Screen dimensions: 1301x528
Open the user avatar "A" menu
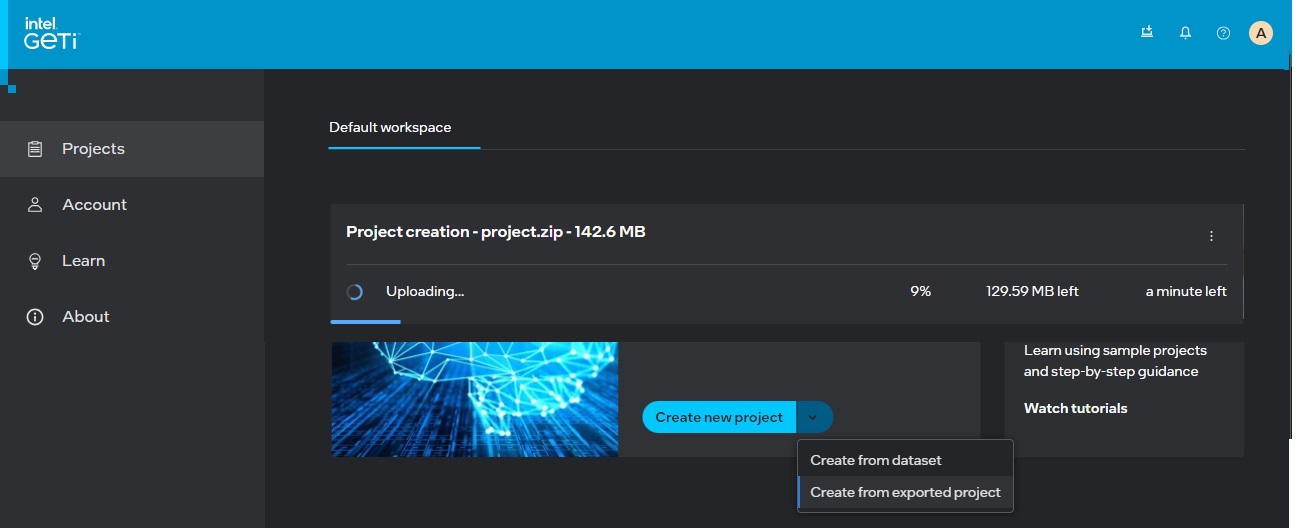(x=1261, y=33)
